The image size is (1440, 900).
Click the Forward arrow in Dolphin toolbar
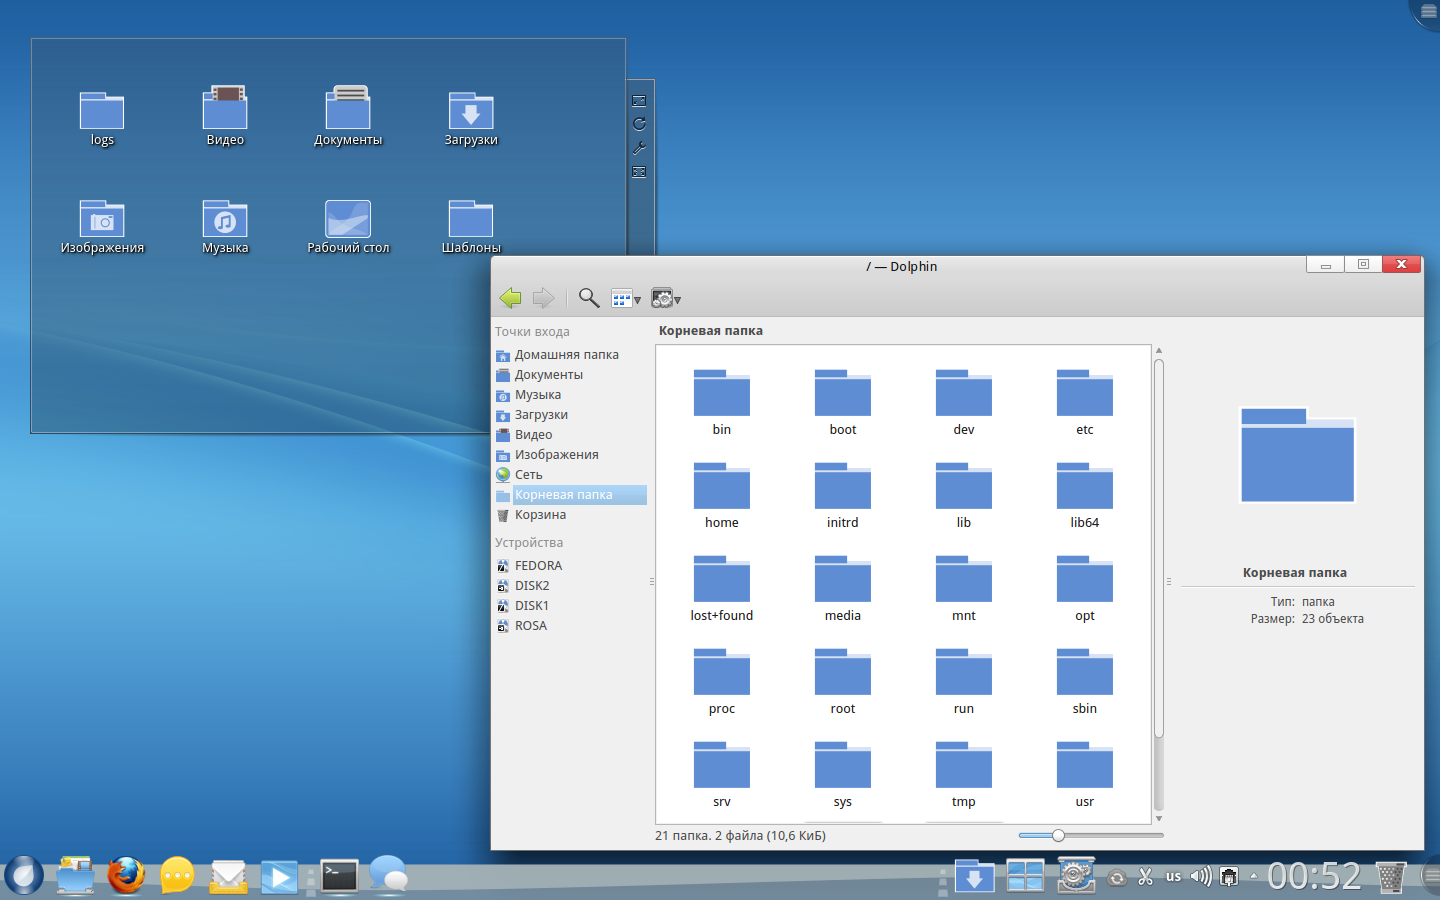click(x=543, y=298)
